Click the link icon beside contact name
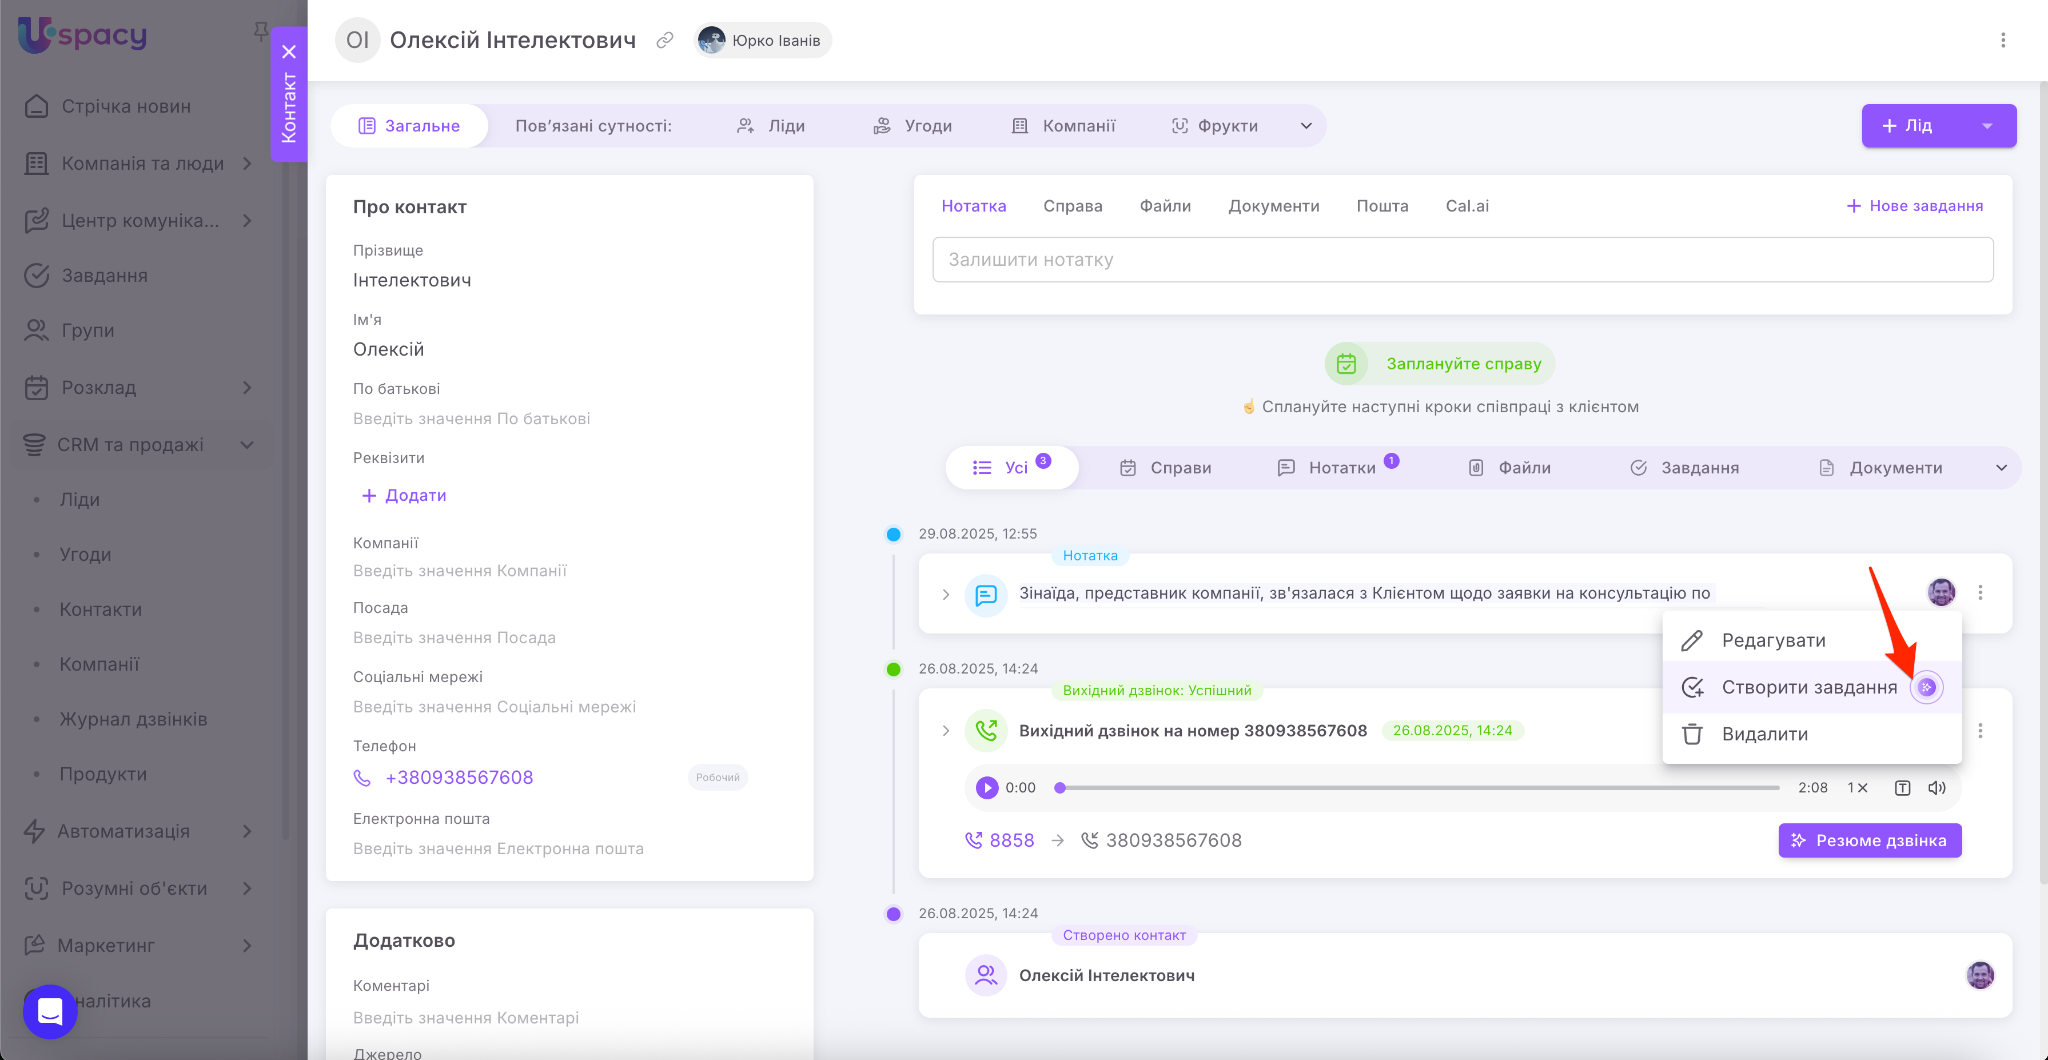The width and height of the screenshot is (2048, 1060). tap(664, 40)
